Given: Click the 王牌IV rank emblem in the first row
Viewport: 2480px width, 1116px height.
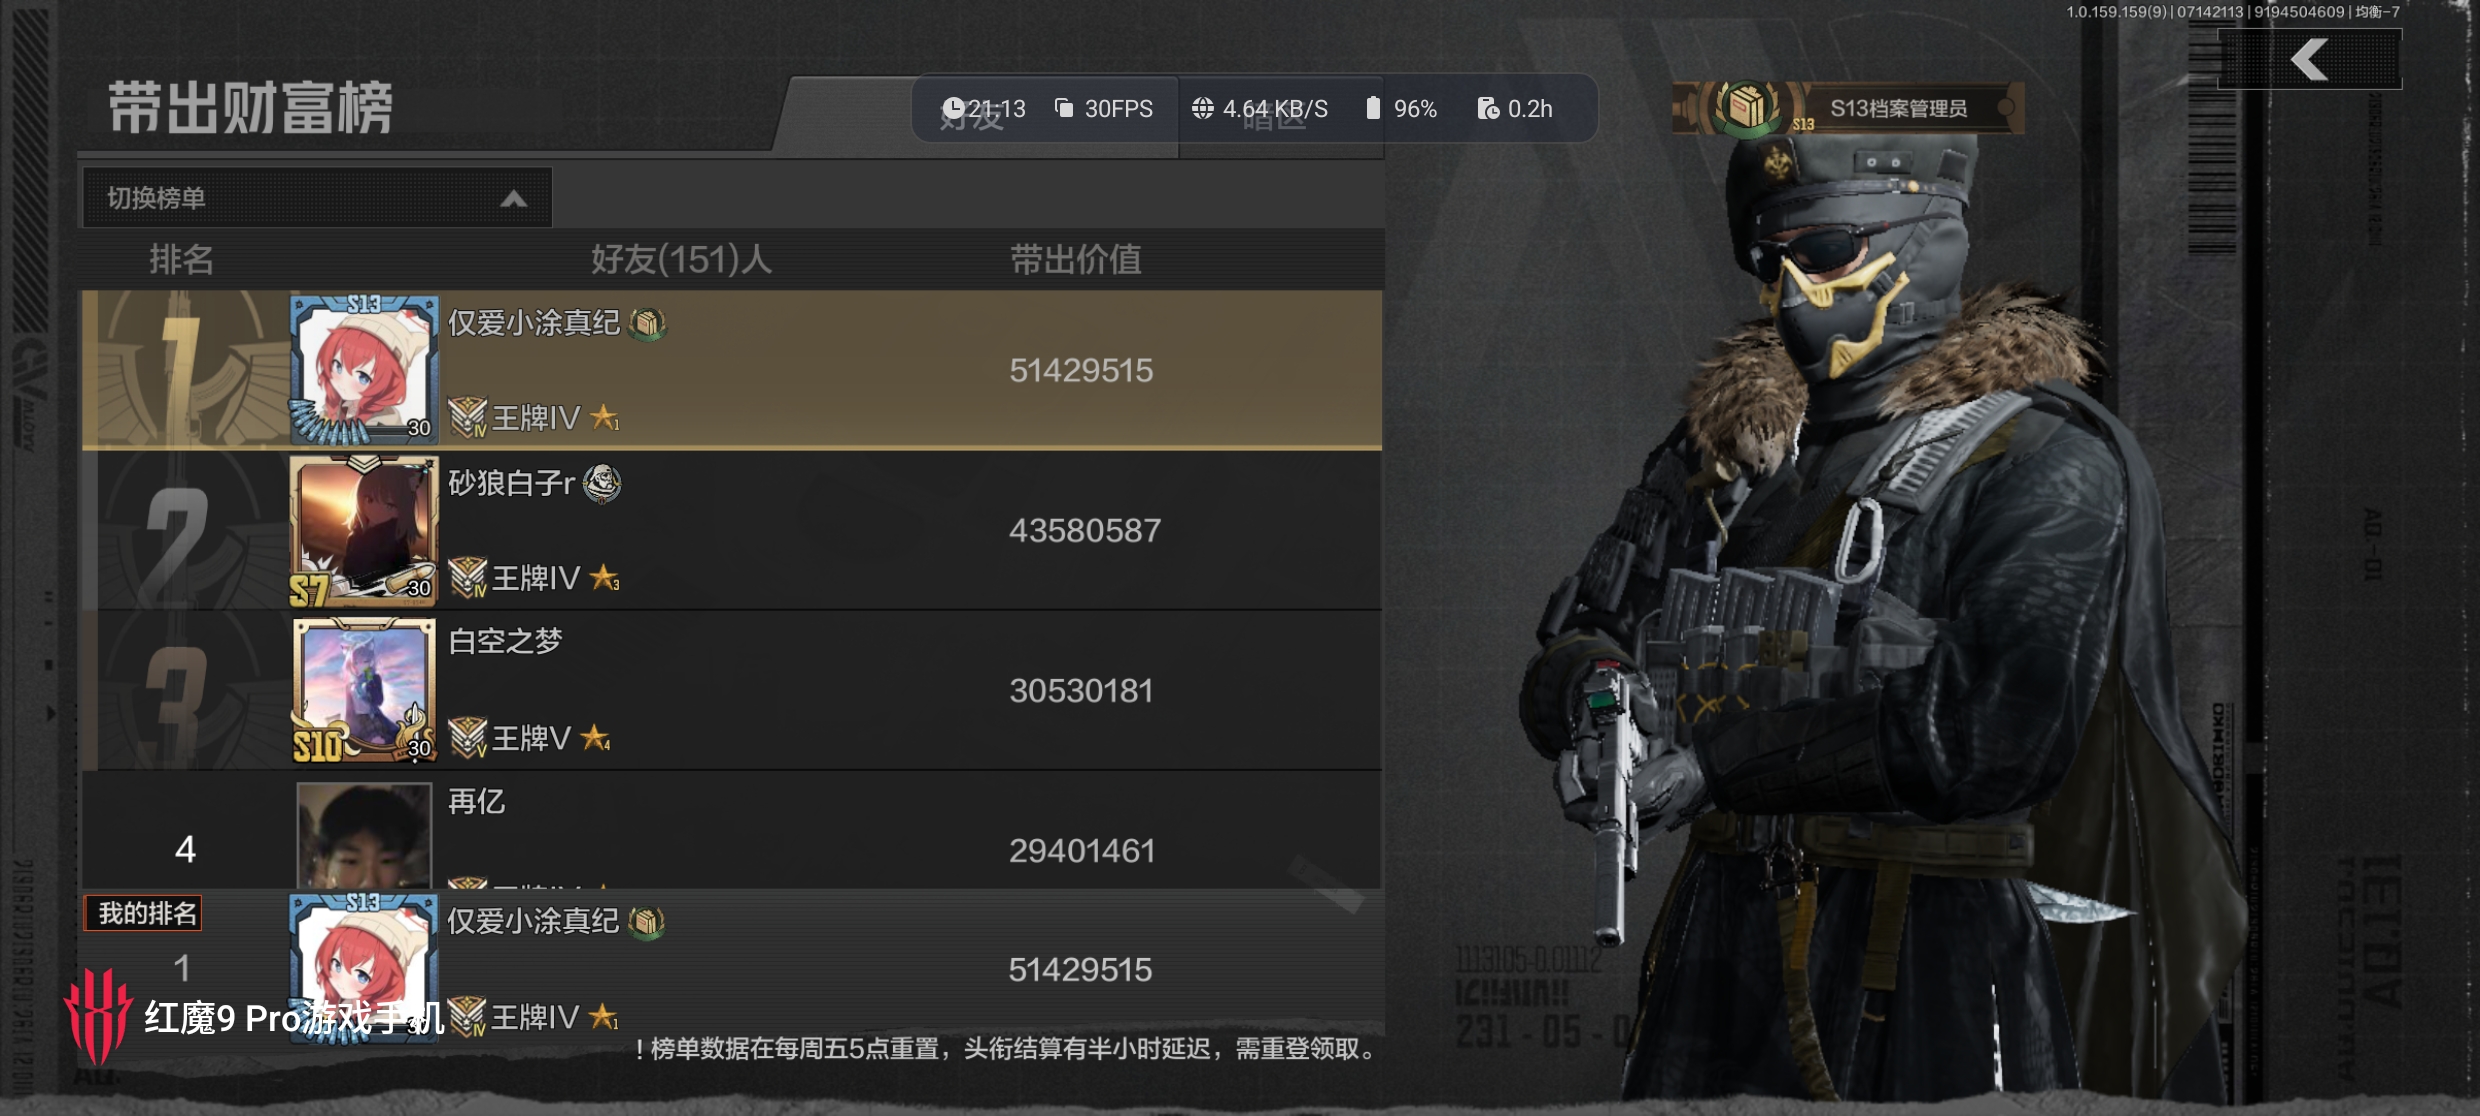Looking at the screenshot, I should point(467,417).
